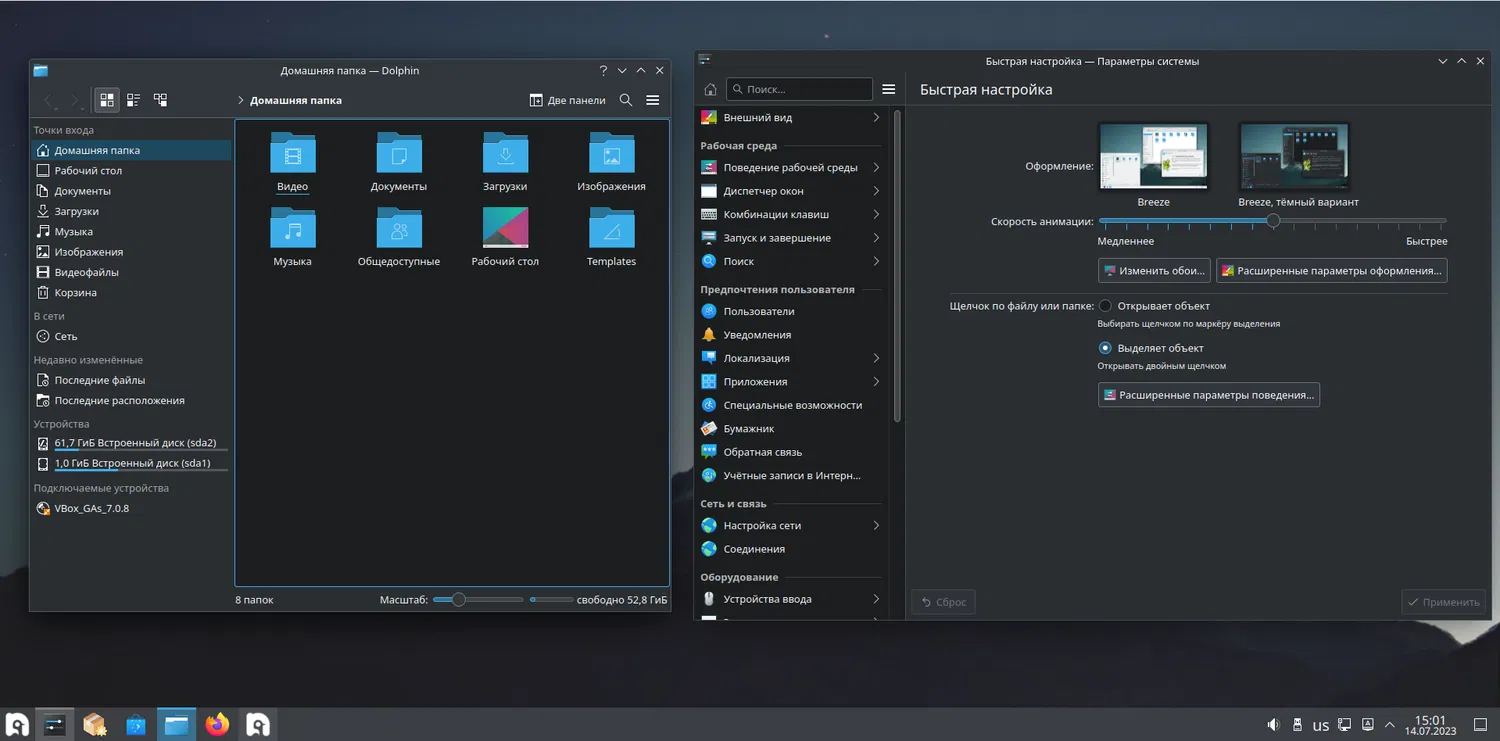Switch Dolphin to icons view mode
This screenshot has width=1500, height=741.
click(x=107, y=100)
